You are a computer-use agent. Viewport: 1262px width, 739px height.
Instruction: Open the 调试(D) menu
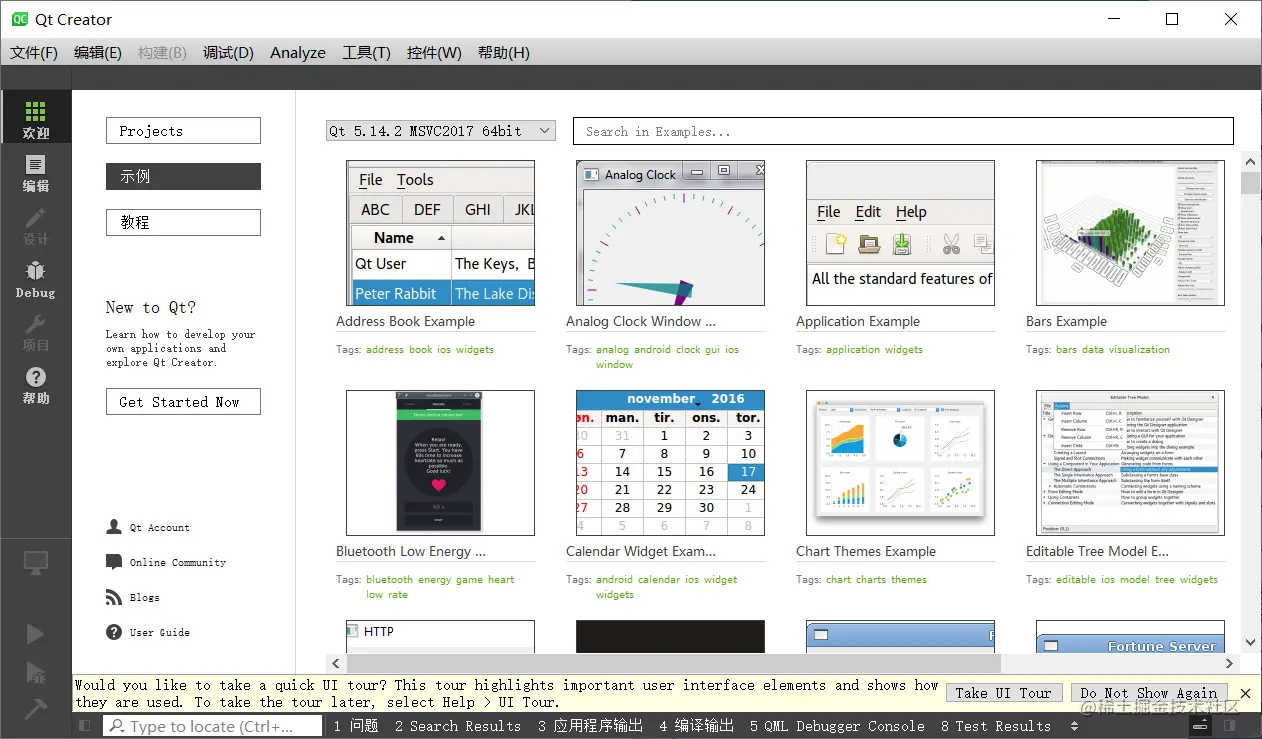pos(229,53)
